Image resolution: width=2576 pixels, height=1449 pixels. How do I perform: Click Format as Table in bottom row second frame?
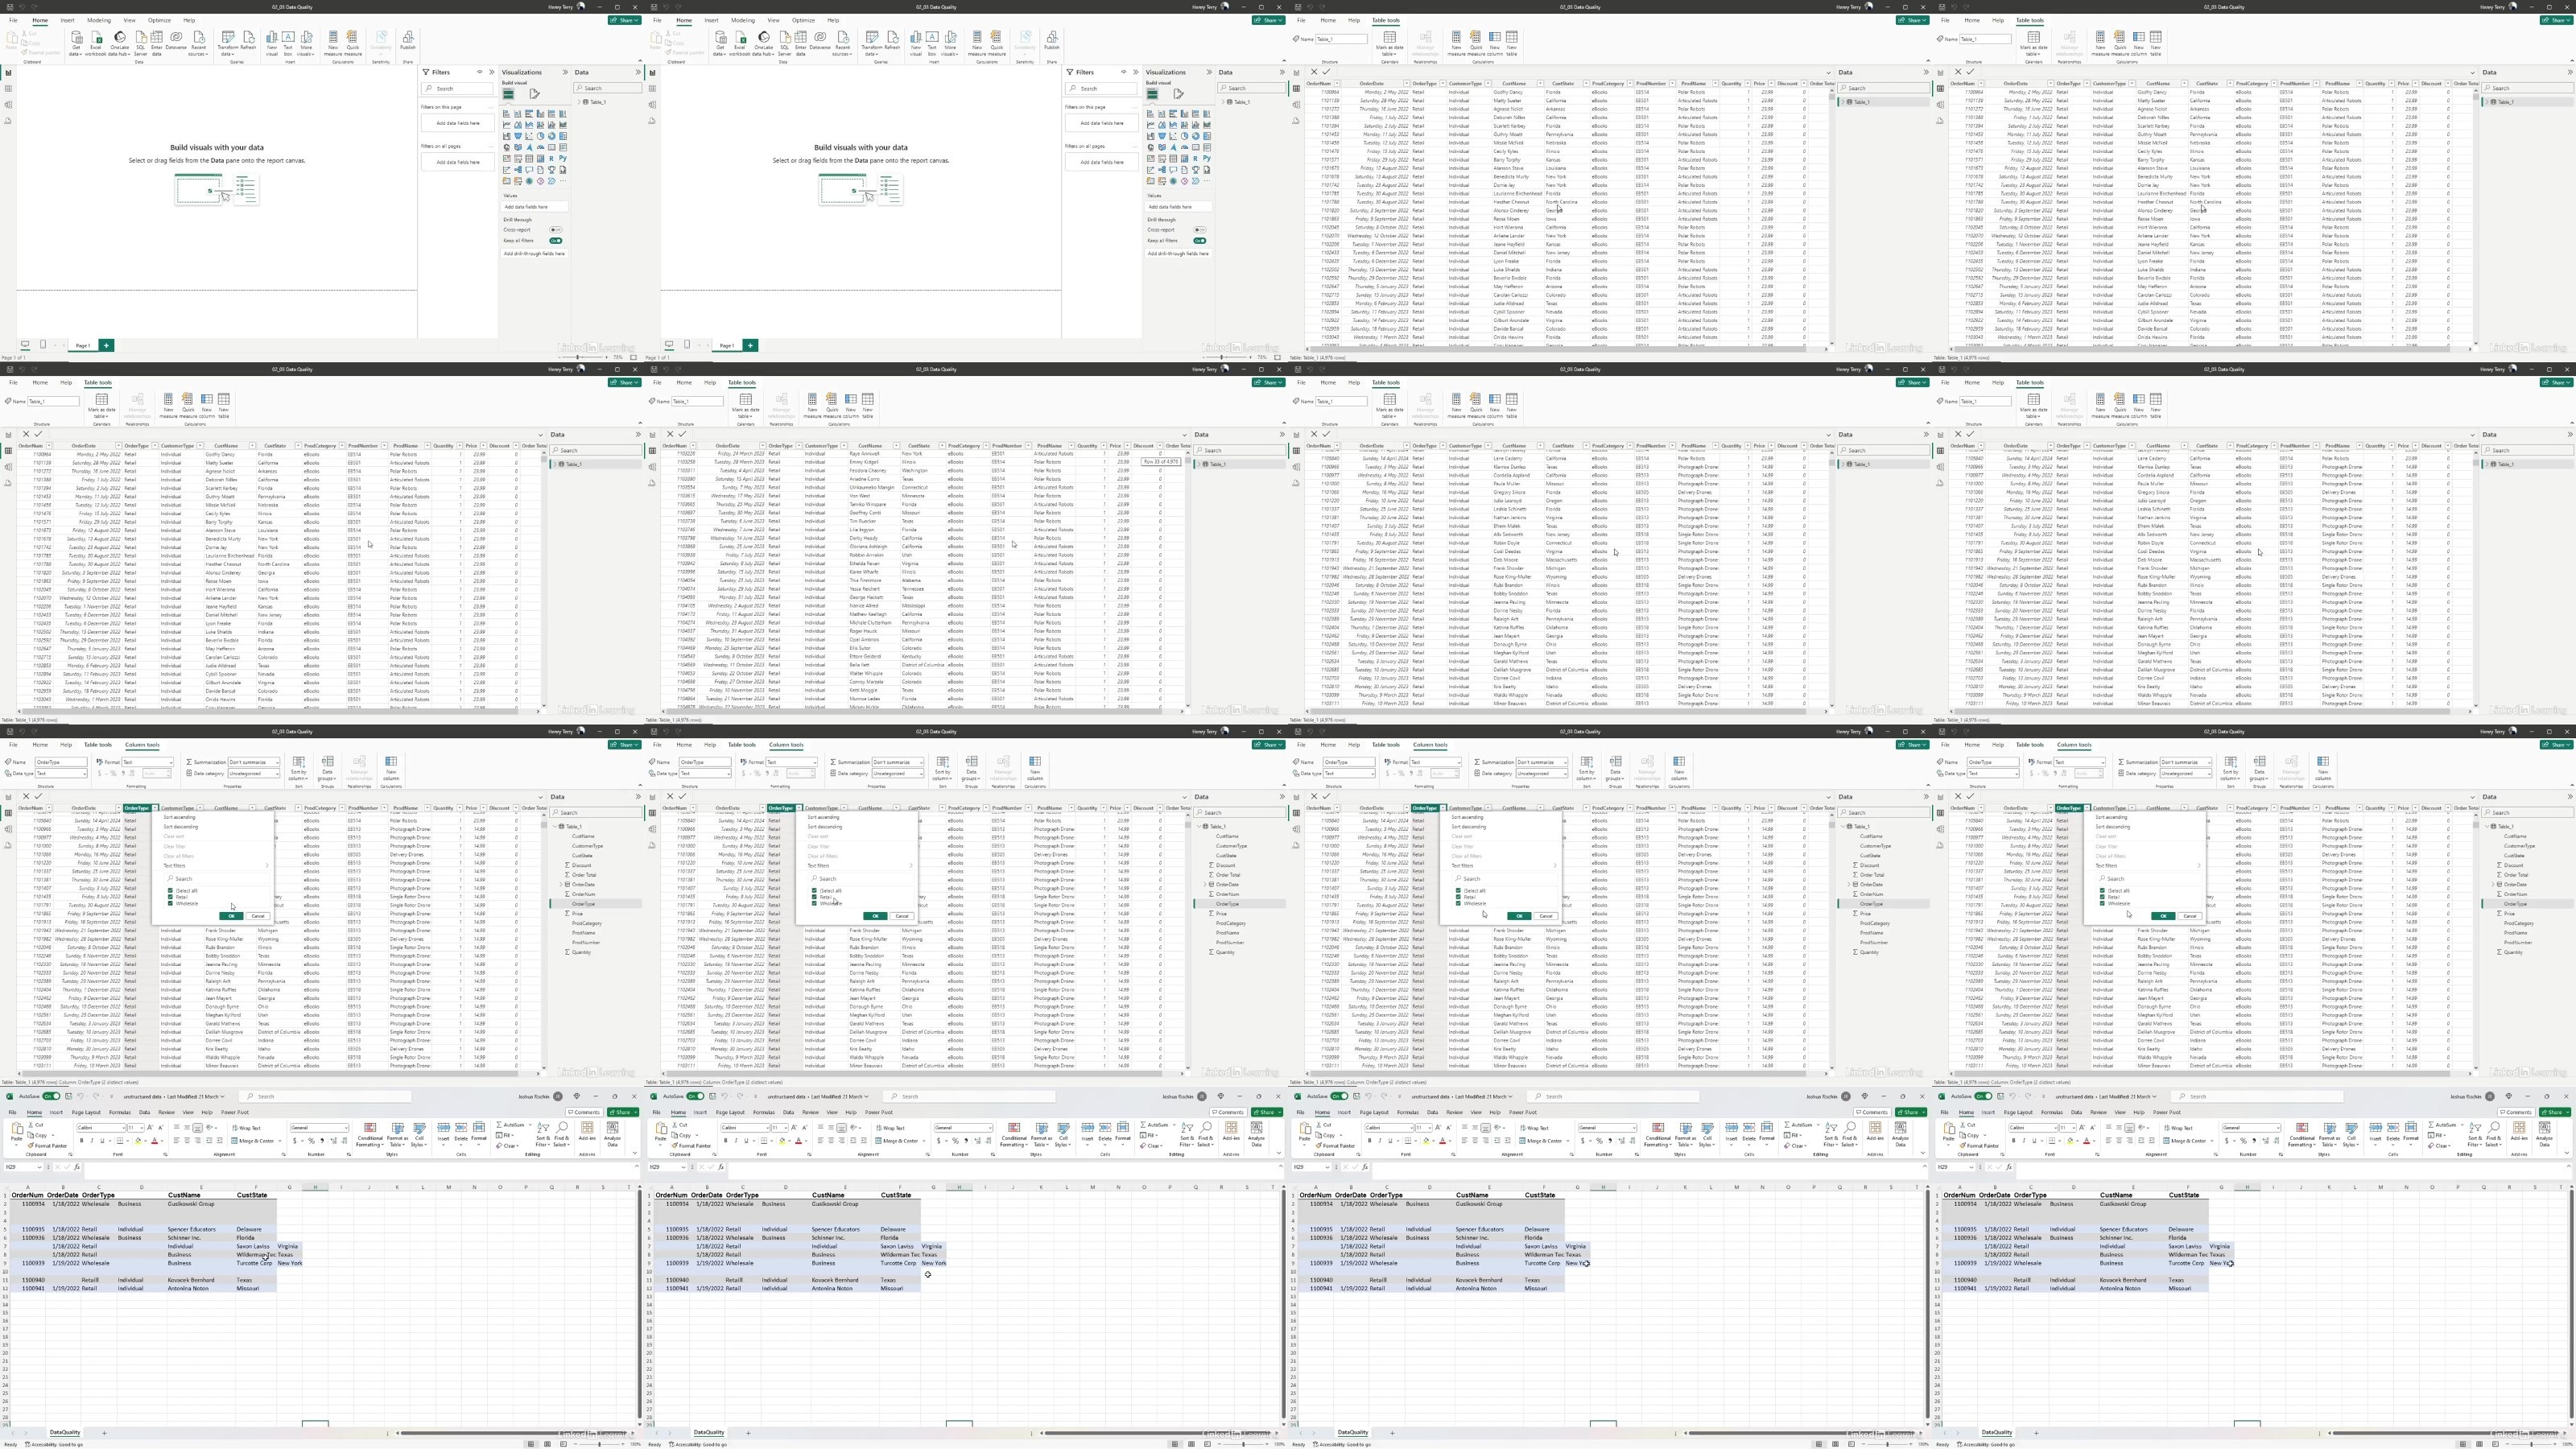coord(1041,1134)
